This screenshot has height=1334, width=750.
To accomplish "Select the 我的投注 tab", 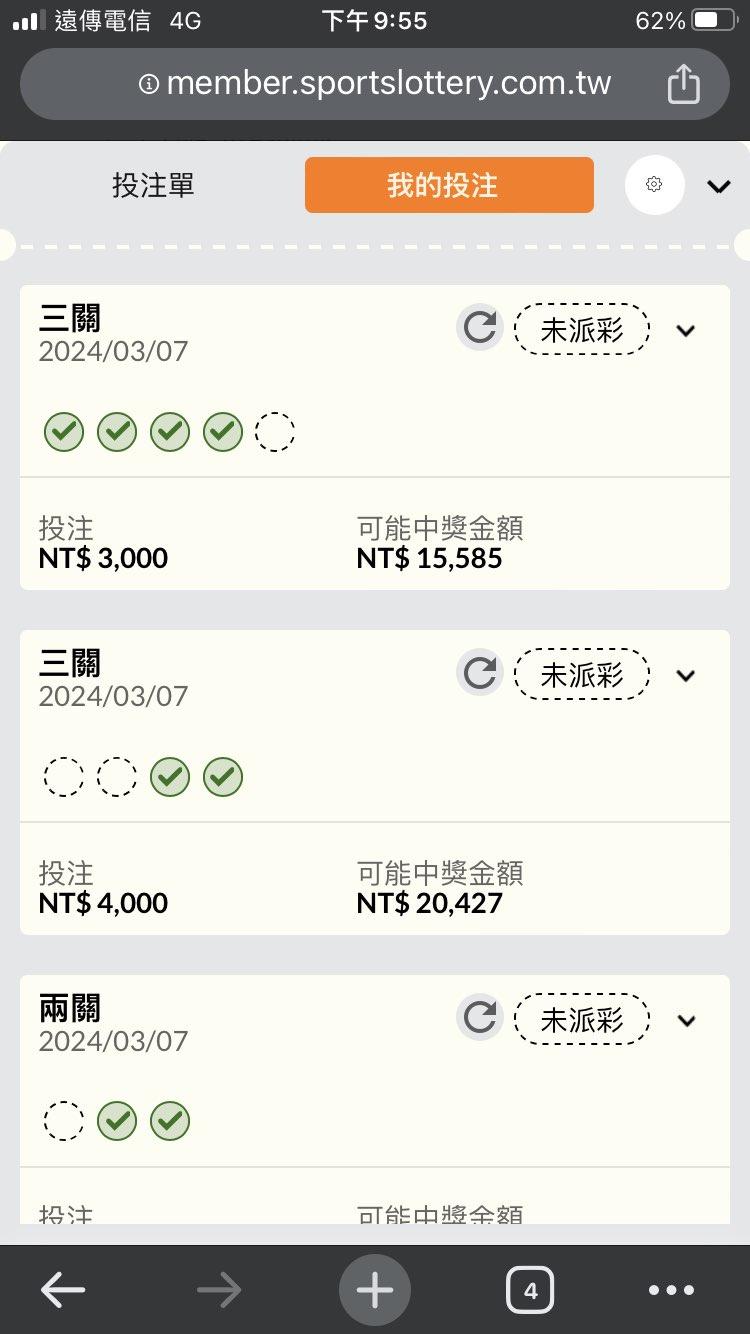I will (x=449, y=185).
